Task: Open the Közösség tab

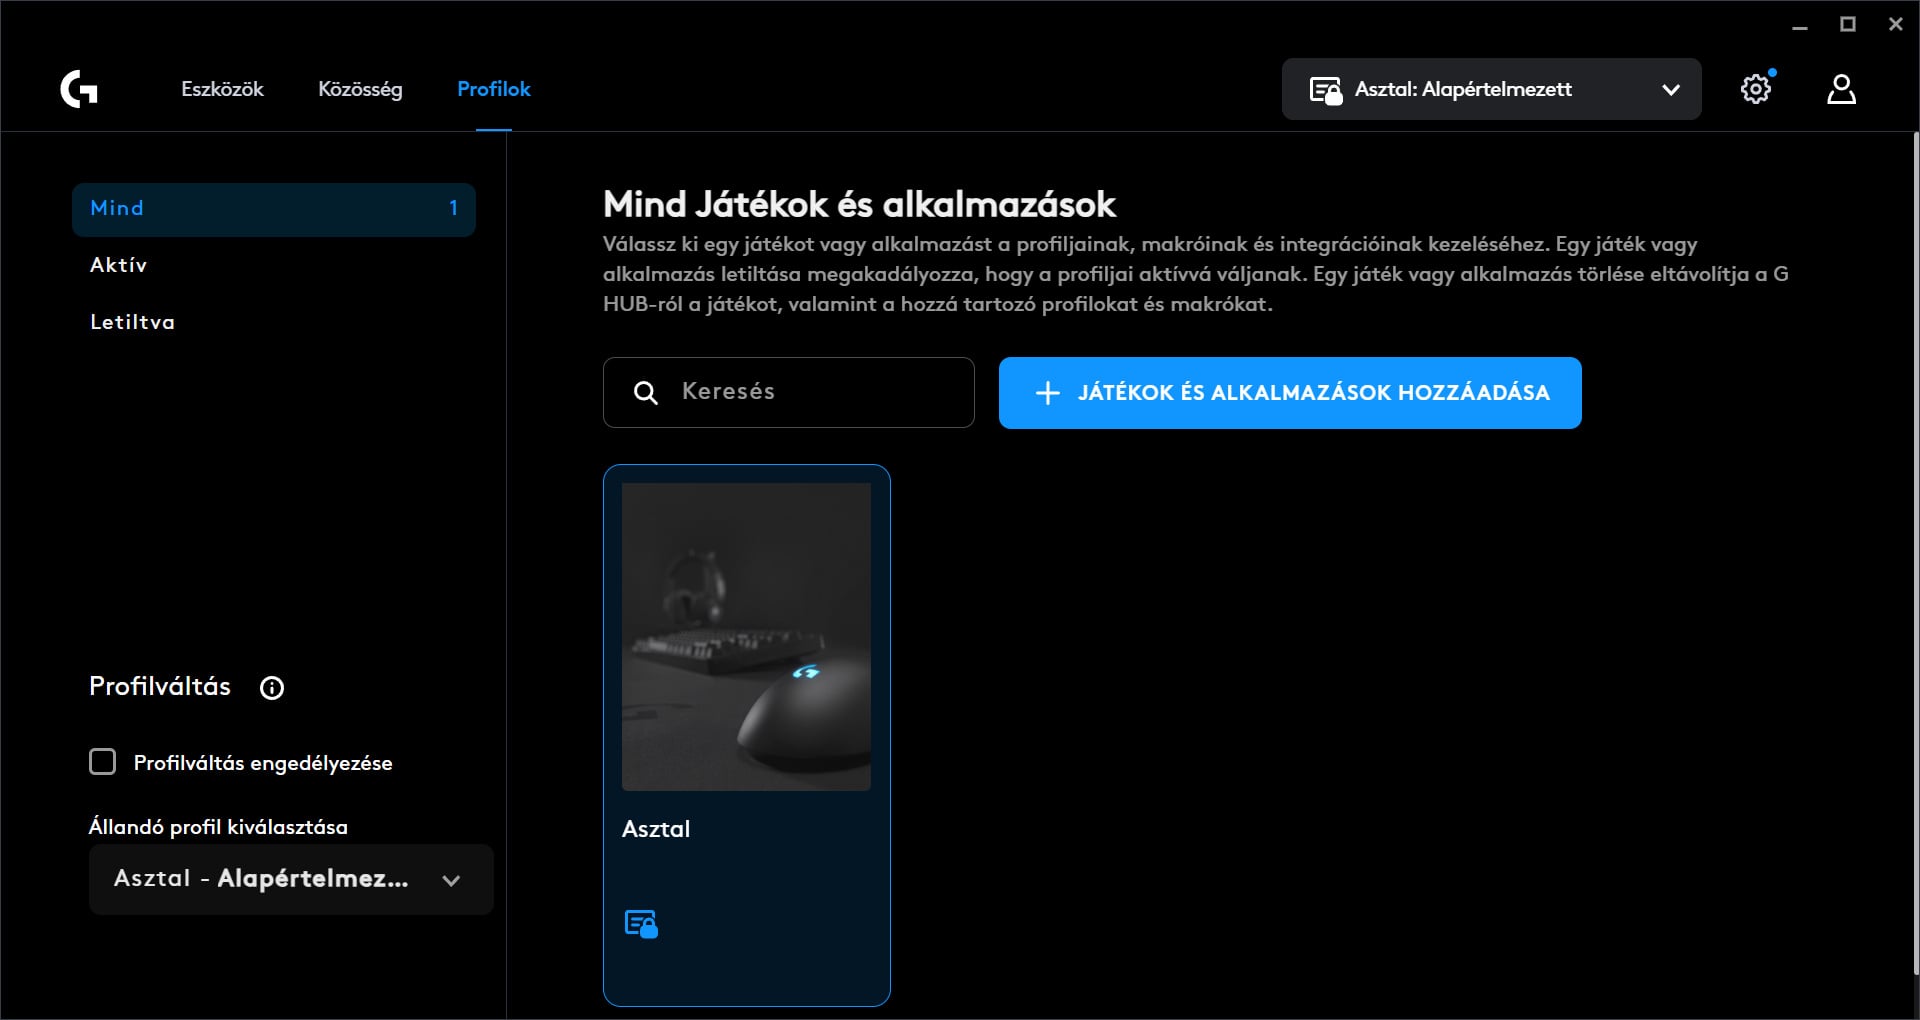Action: click(x=360, y=89)
